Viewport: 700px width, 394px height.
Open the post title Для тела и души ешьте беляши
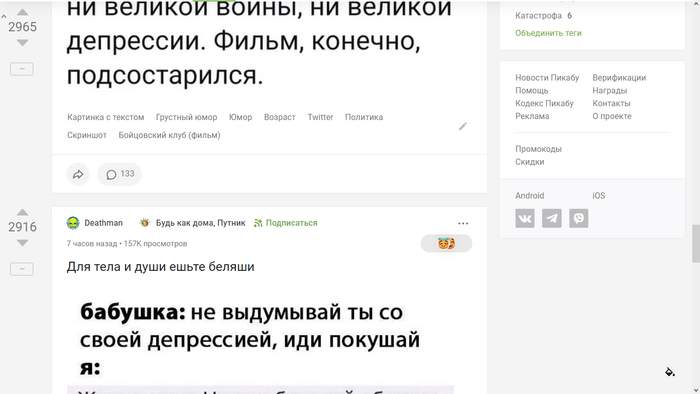pos(161,267)
